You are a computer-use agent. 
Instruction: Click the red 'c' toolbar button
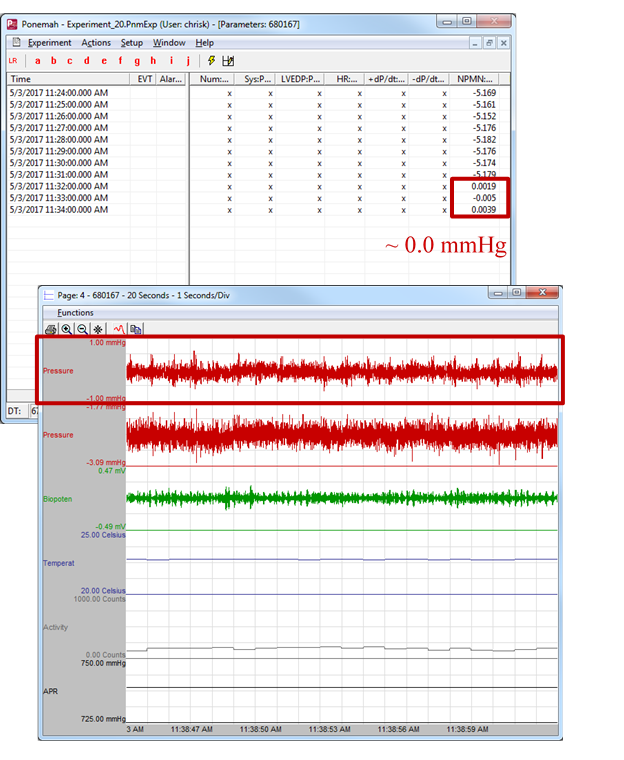point(70,61)
